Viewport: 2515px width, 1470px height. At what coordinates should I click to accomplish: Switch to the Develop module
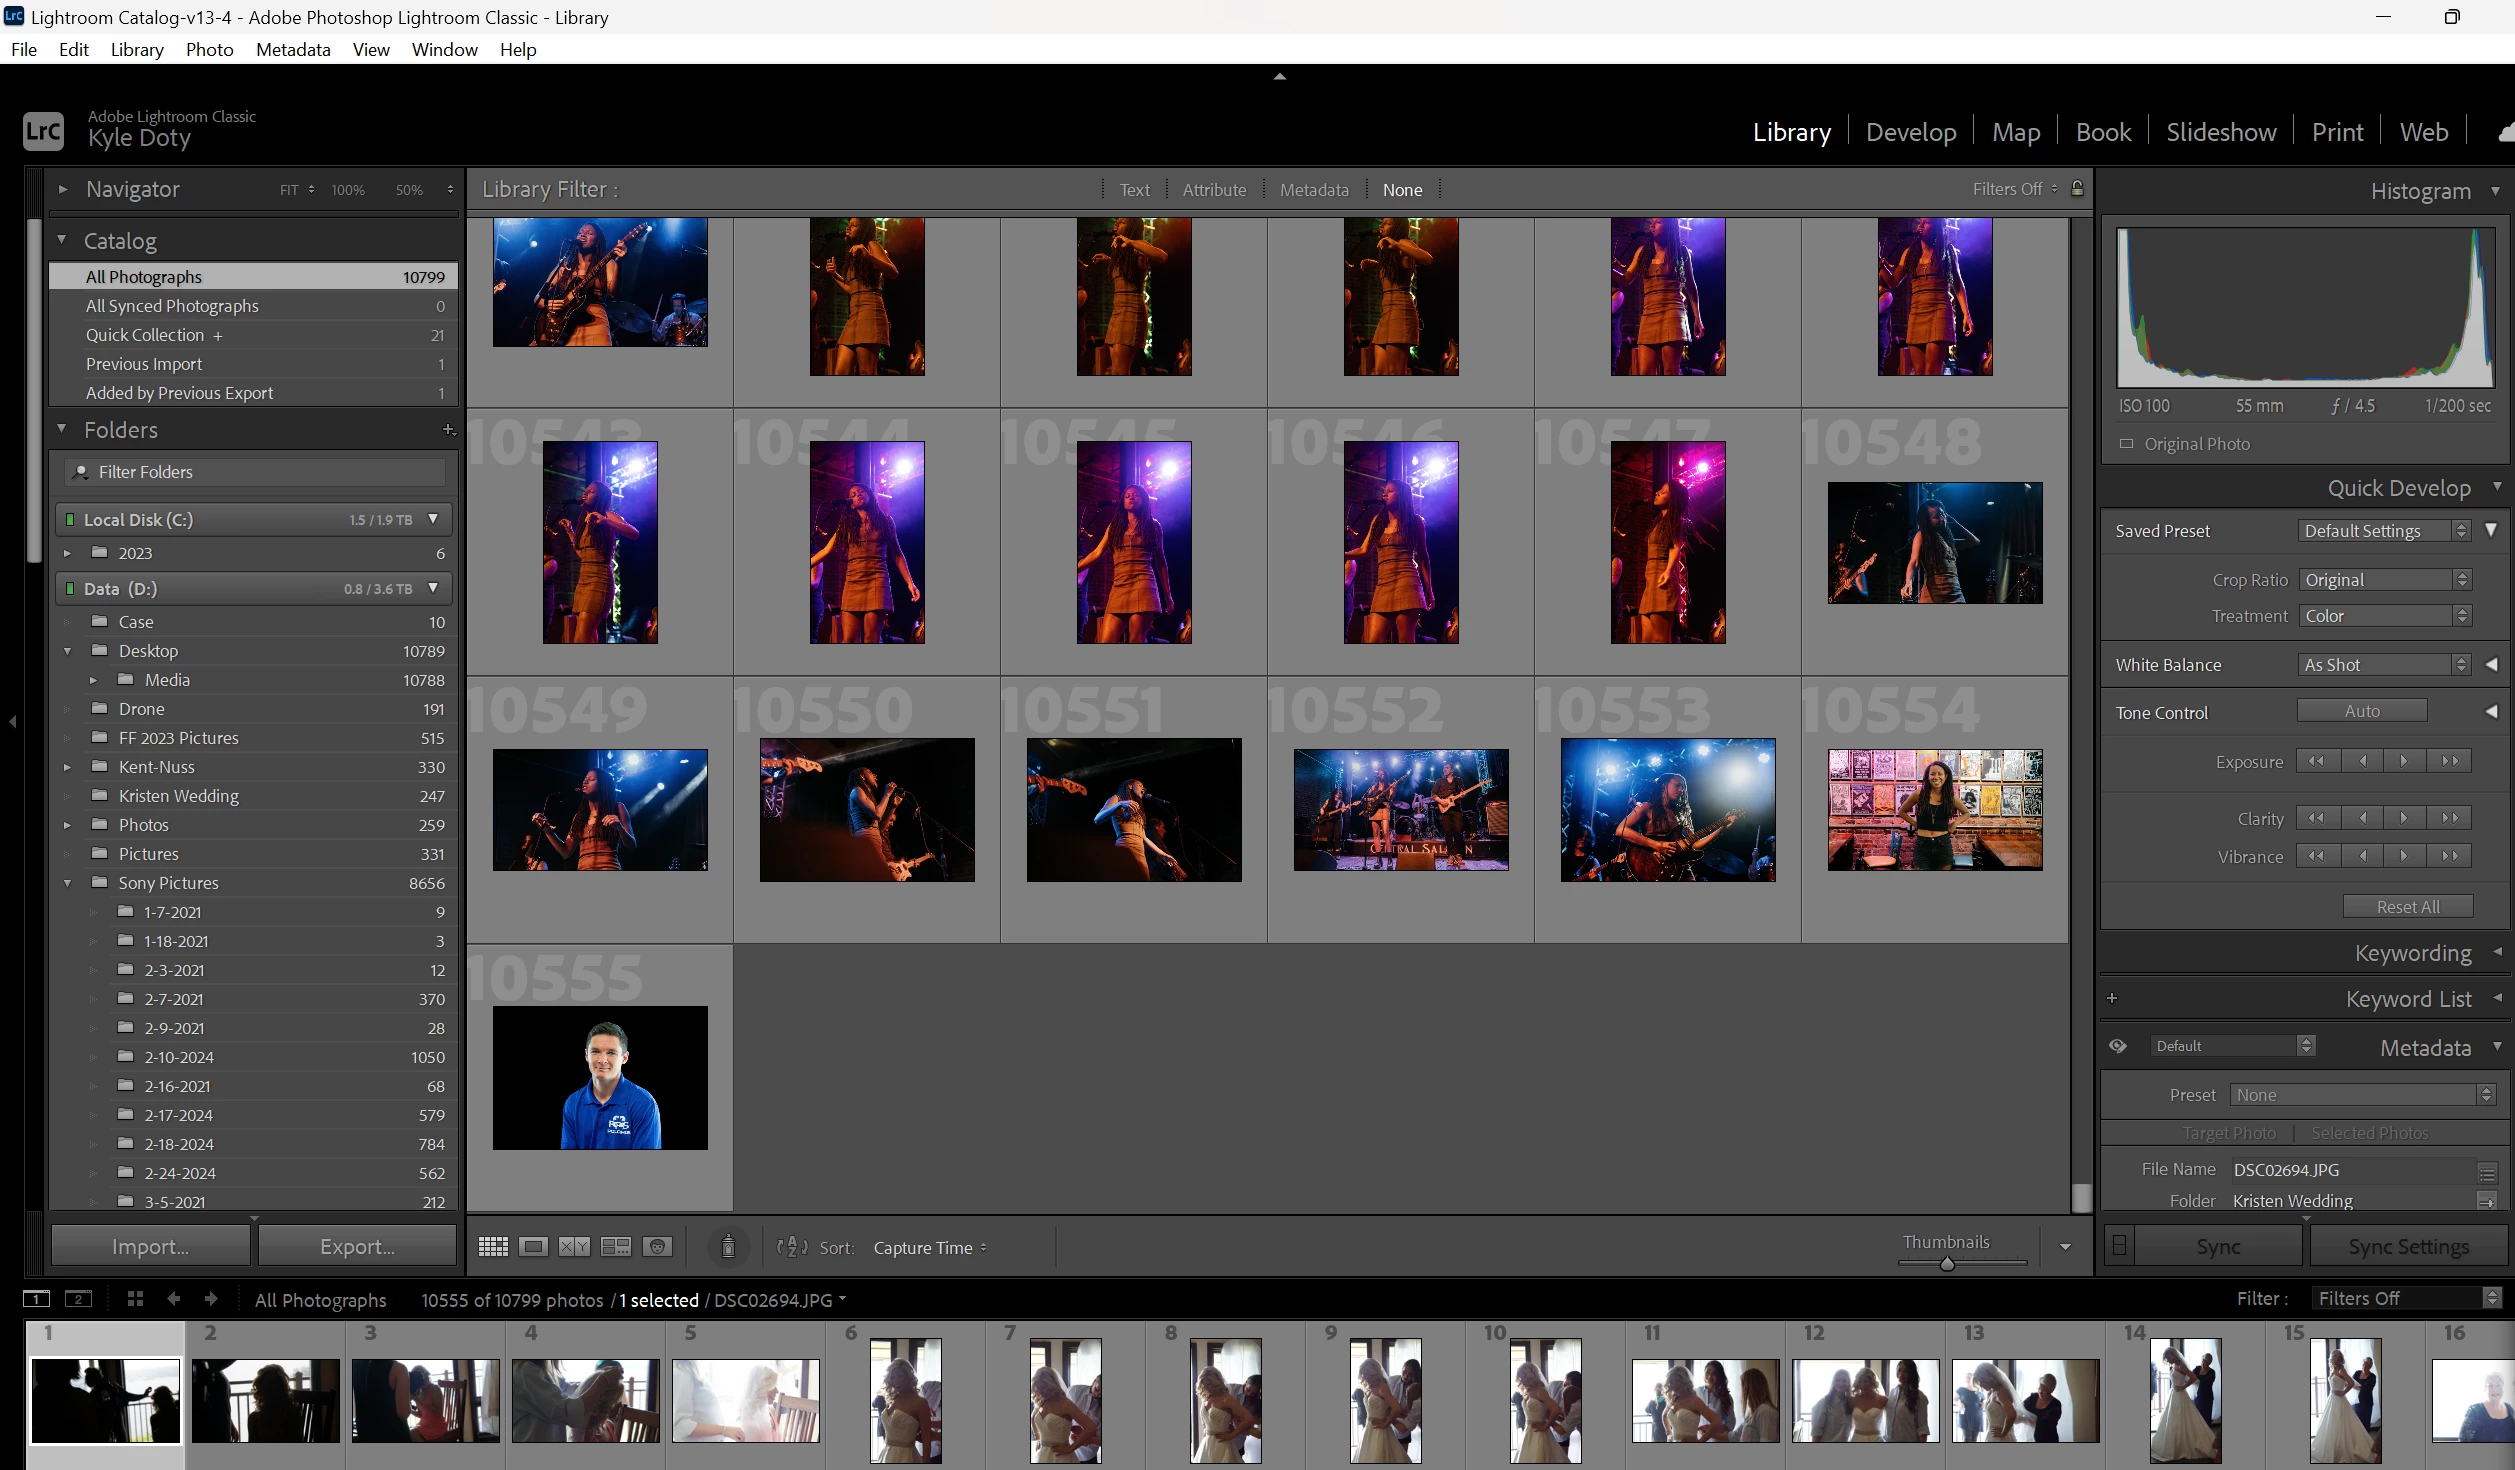pos(1910,132)
